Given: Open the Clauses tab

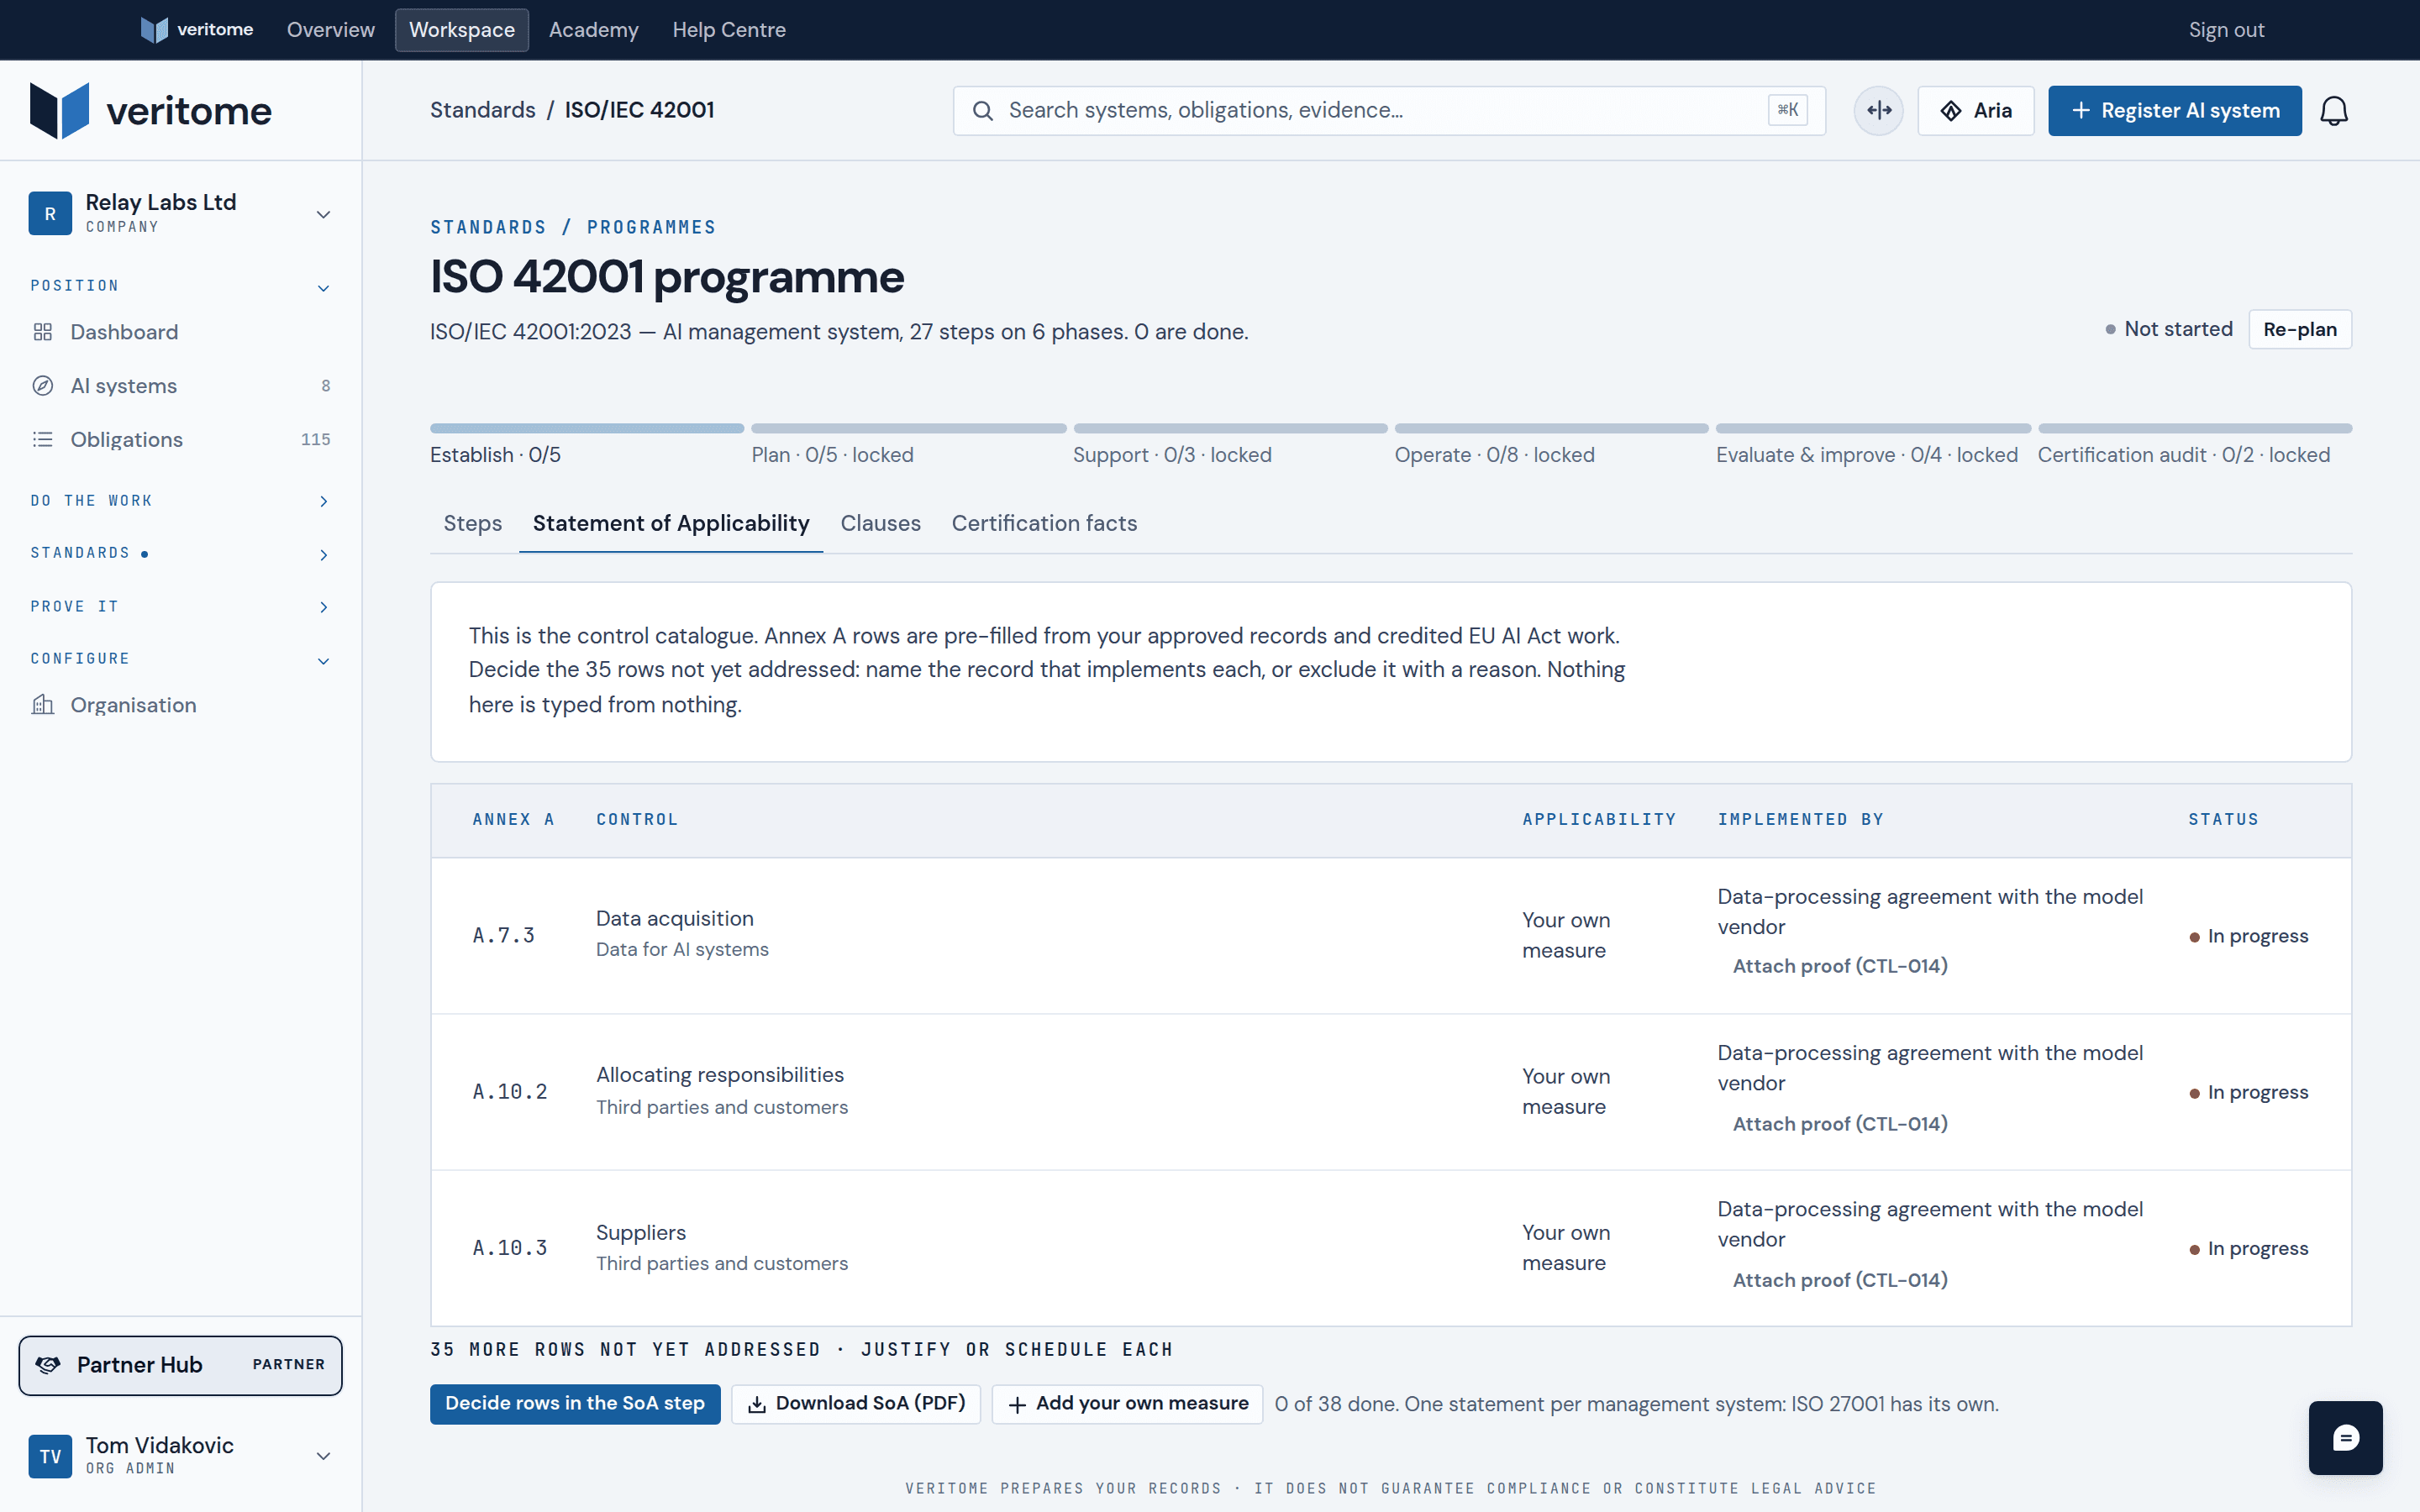Looking at the screenshot, I should tap(880, 523).
